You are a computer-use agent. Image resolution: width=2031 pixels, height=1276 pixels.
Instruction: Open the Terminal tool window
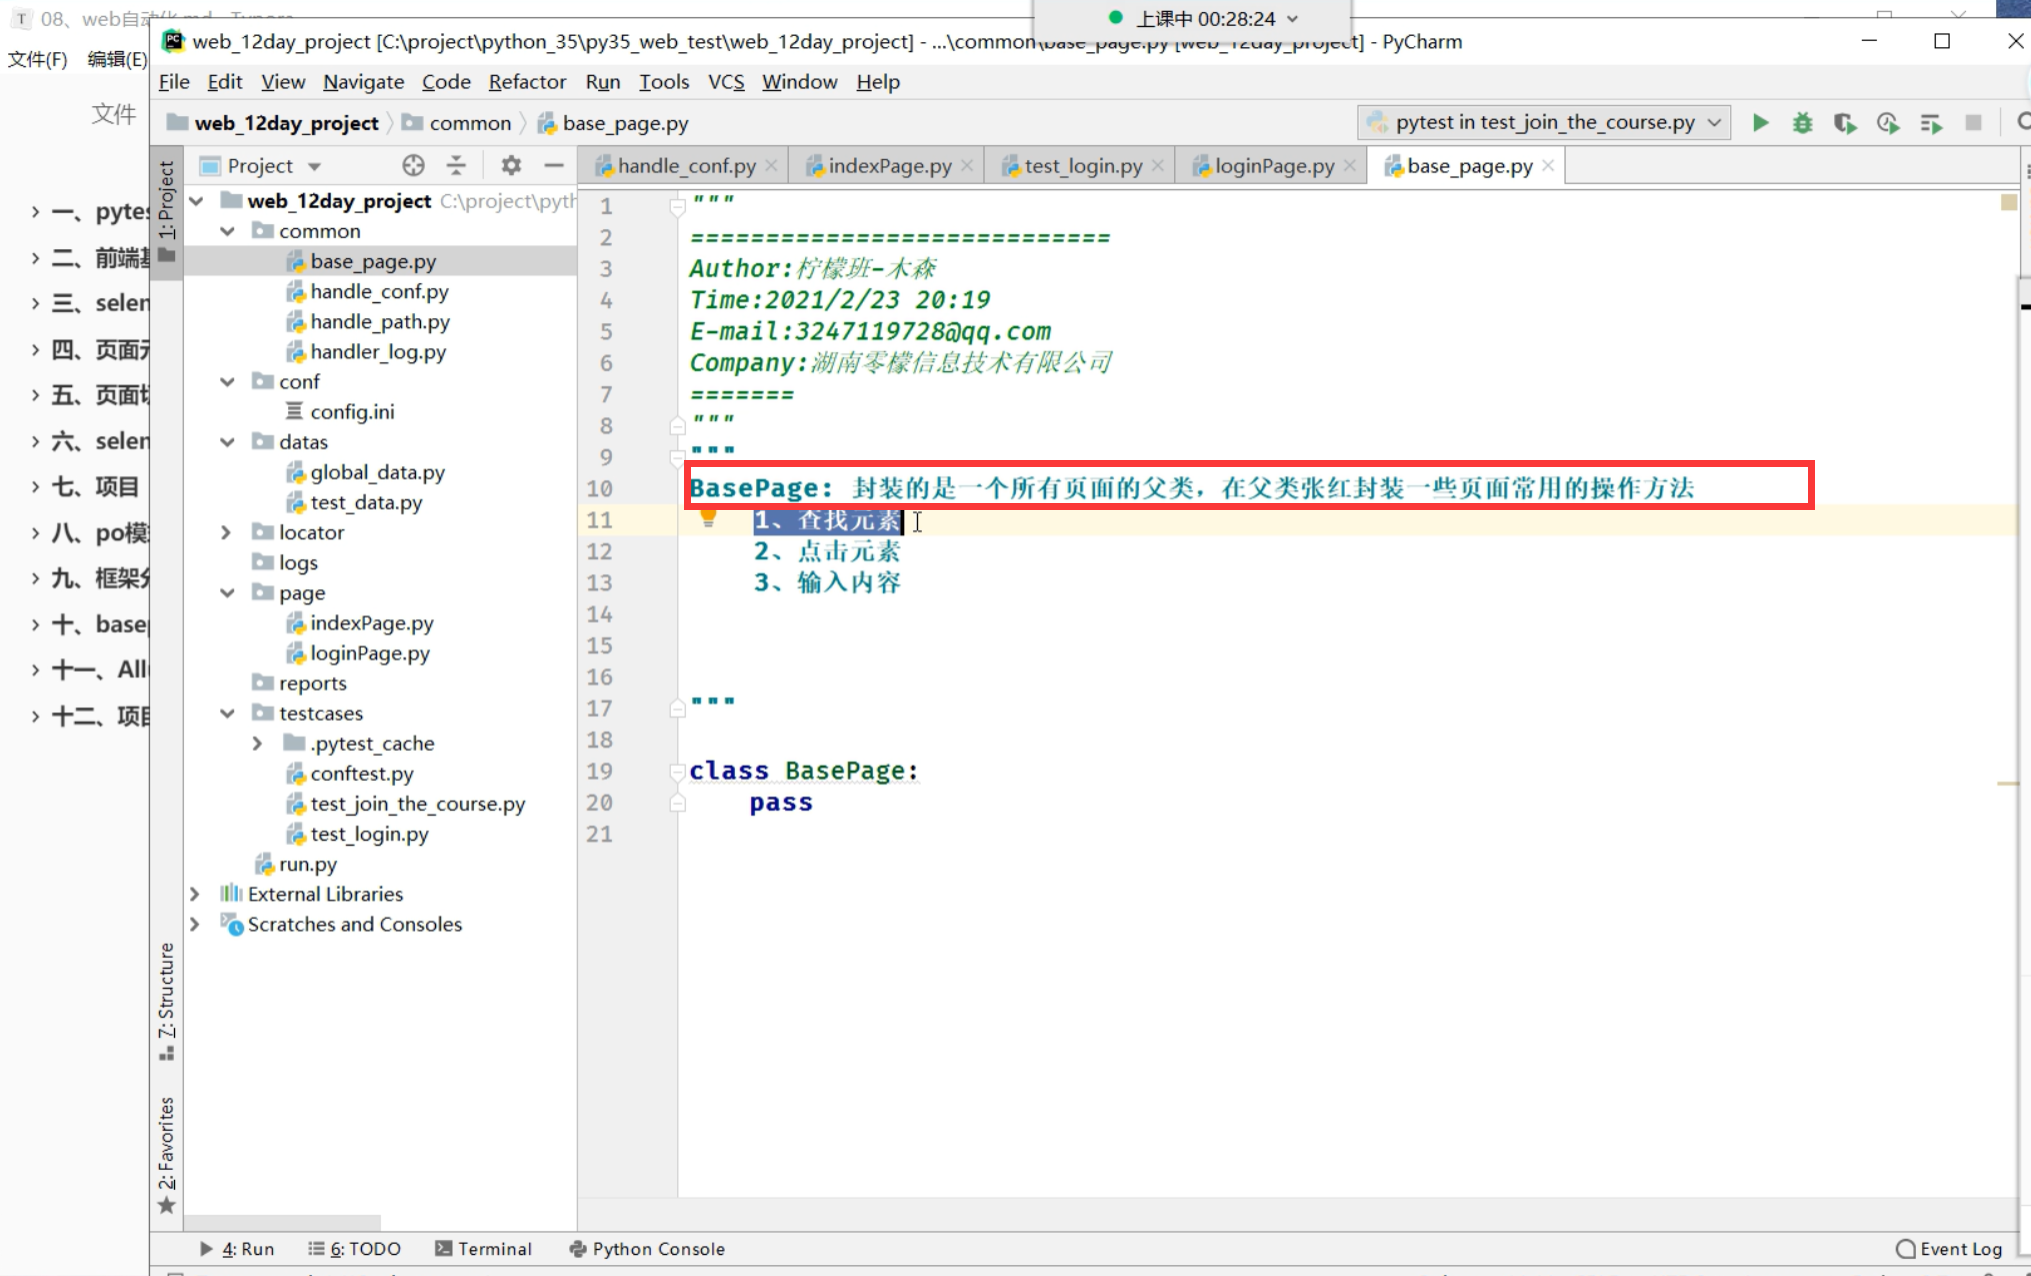(x=484, y=1248)
